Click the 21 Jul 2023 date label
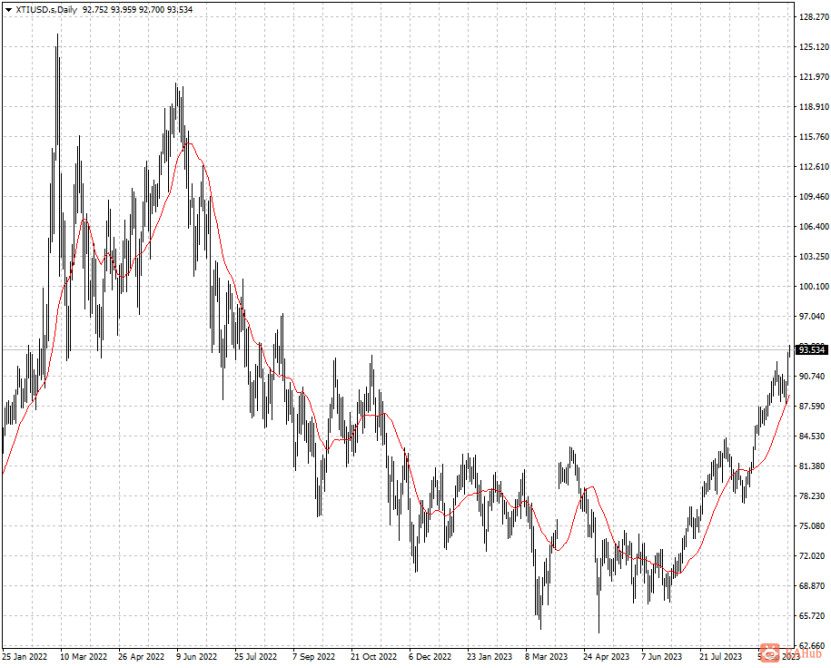 point(720,657)
